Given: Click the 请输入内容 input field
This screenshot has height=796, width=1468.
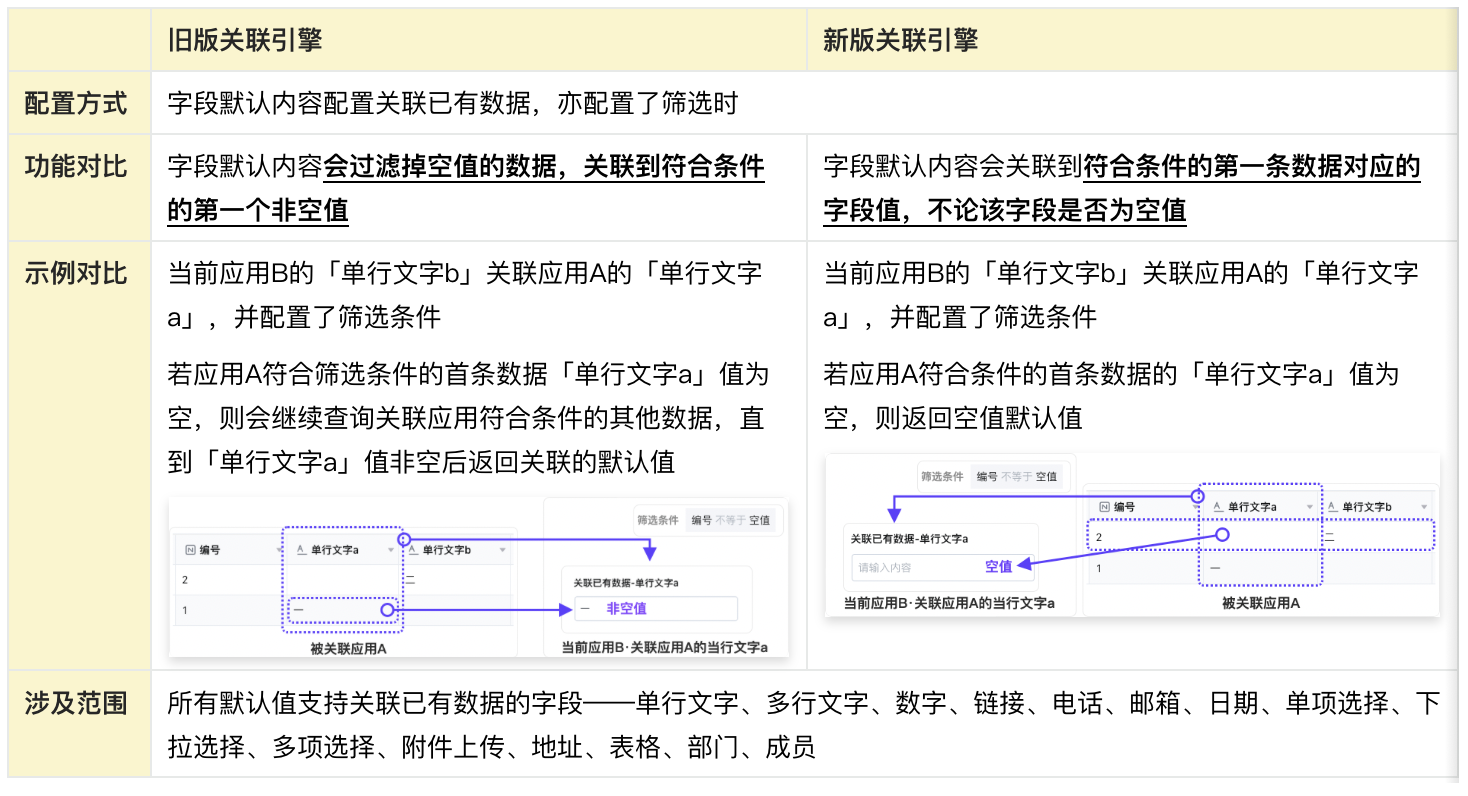Looking at the screenshot, I should tap(943, 567).
